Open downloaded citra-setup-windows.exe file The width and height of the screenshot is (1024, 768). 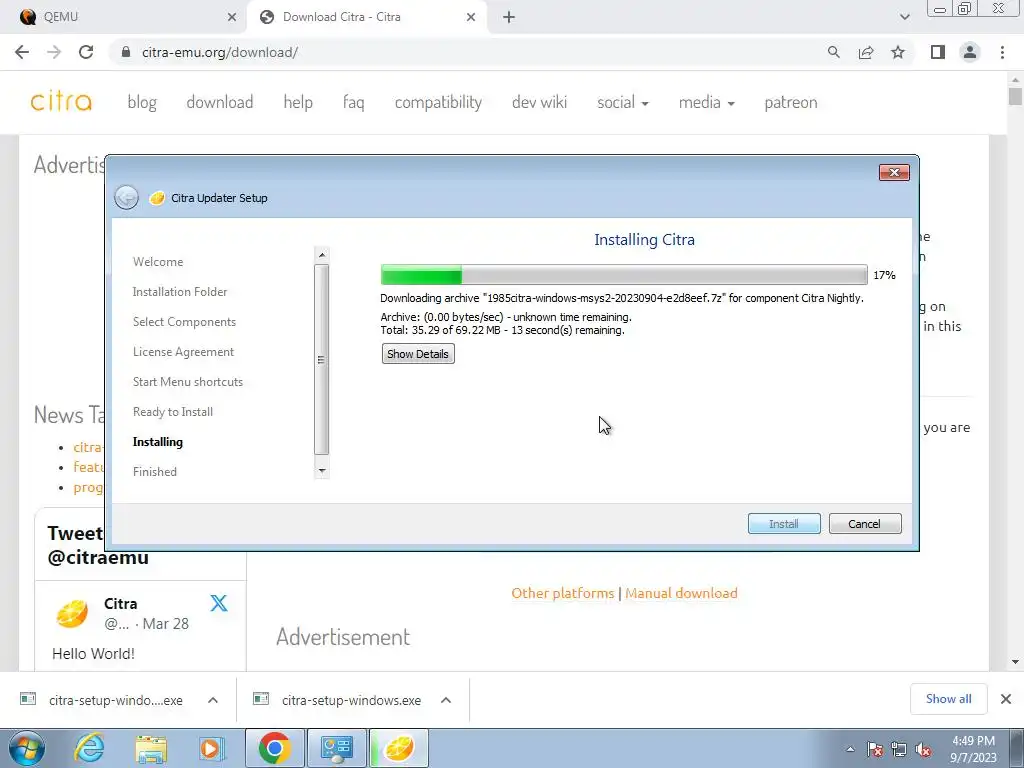[351, 700]
